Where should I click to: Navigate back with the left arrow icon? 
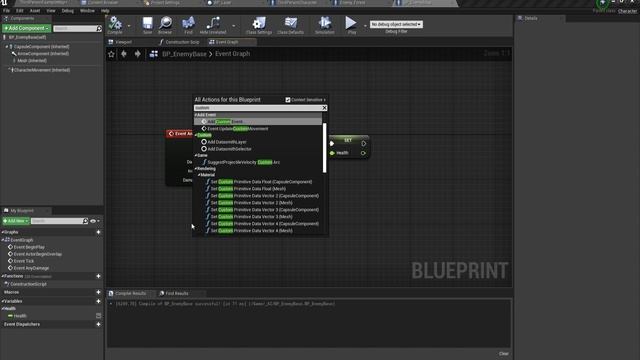click(124, 54)
